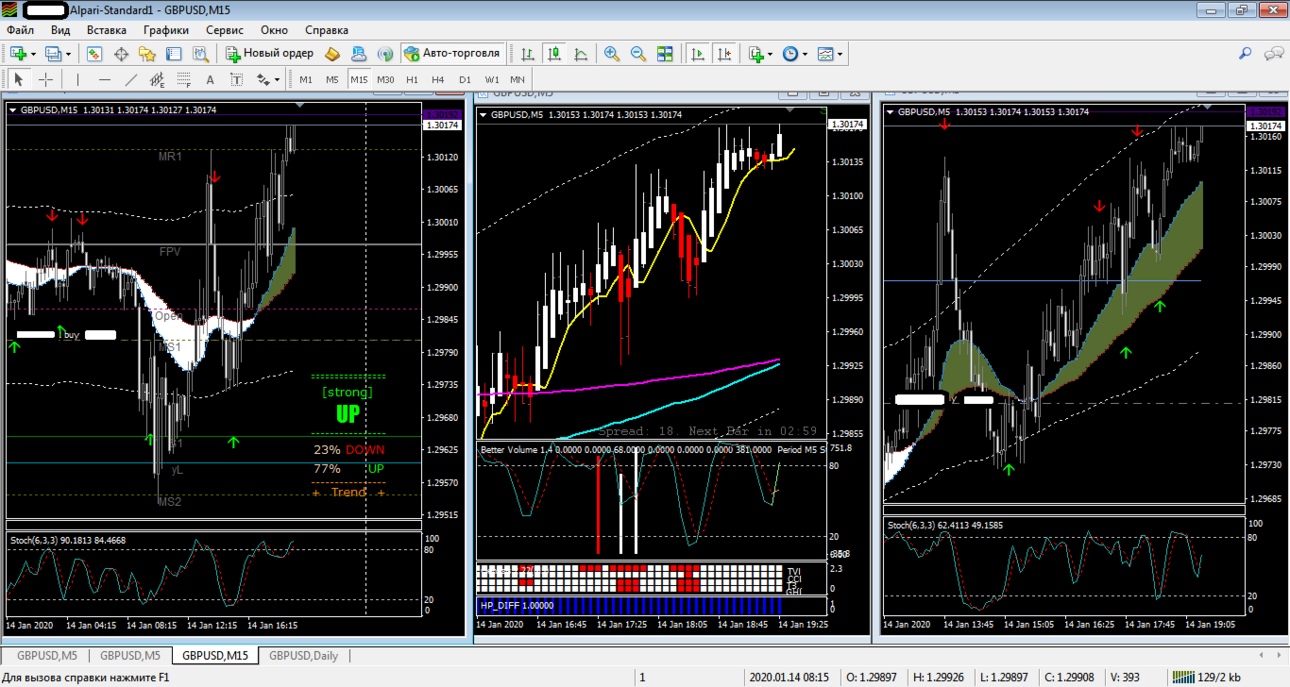1290x687 pixels.
Task: Open the periods clock icon
Action: coord(790,54)
